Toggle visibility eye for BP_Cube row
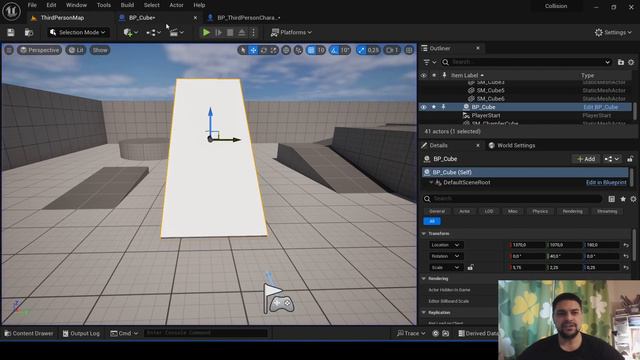 pos(424,107)
